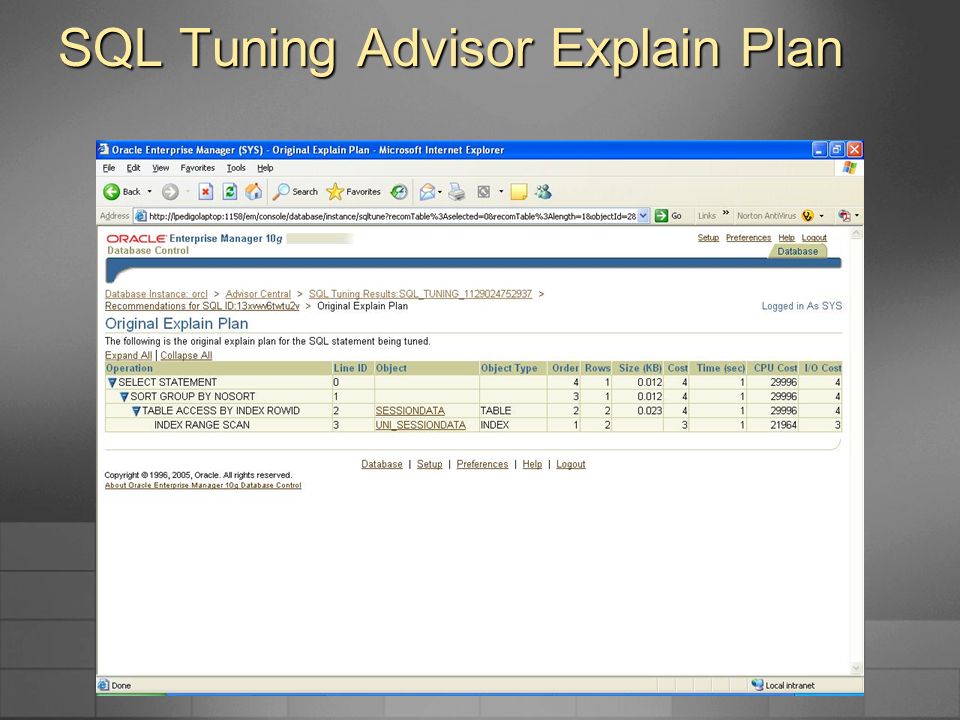Collapse the SELECT STATEMENT row
960x720 pixels.
[x=112, y=383]
